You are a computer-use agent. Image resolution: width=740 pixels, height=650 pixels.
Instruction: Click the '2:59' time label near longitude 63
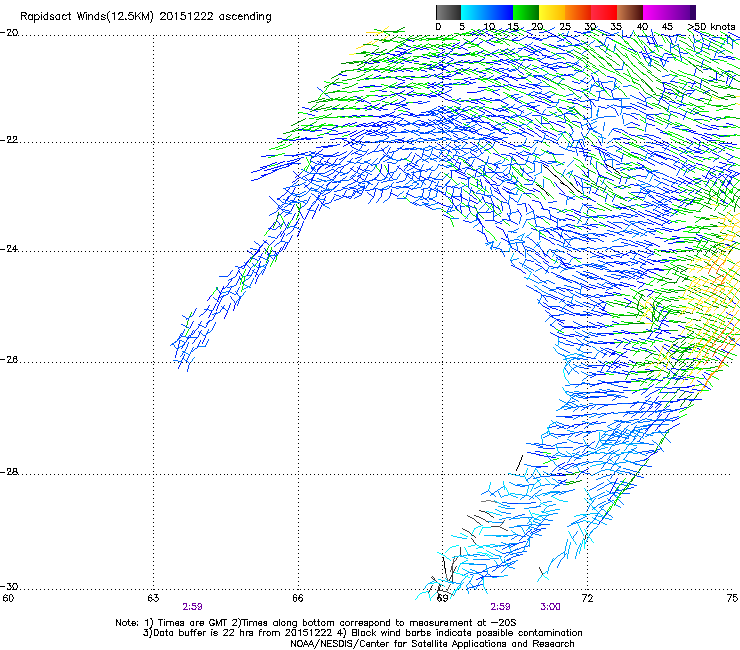[x=193, y=607]
